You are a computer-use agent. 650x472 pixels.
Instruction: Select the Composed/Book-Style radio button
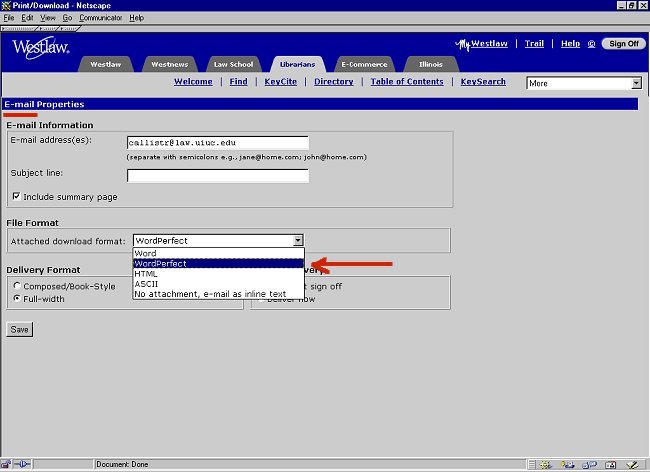(16, 286)
